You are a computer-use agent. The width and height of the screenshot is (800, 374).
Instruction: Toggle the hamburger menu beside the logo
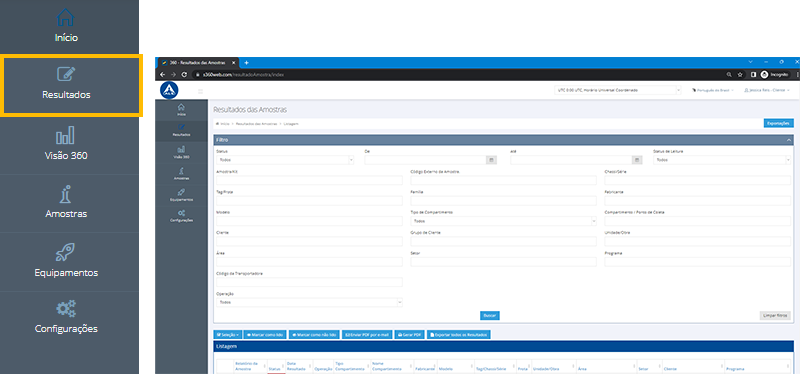(x=201, y=91)
